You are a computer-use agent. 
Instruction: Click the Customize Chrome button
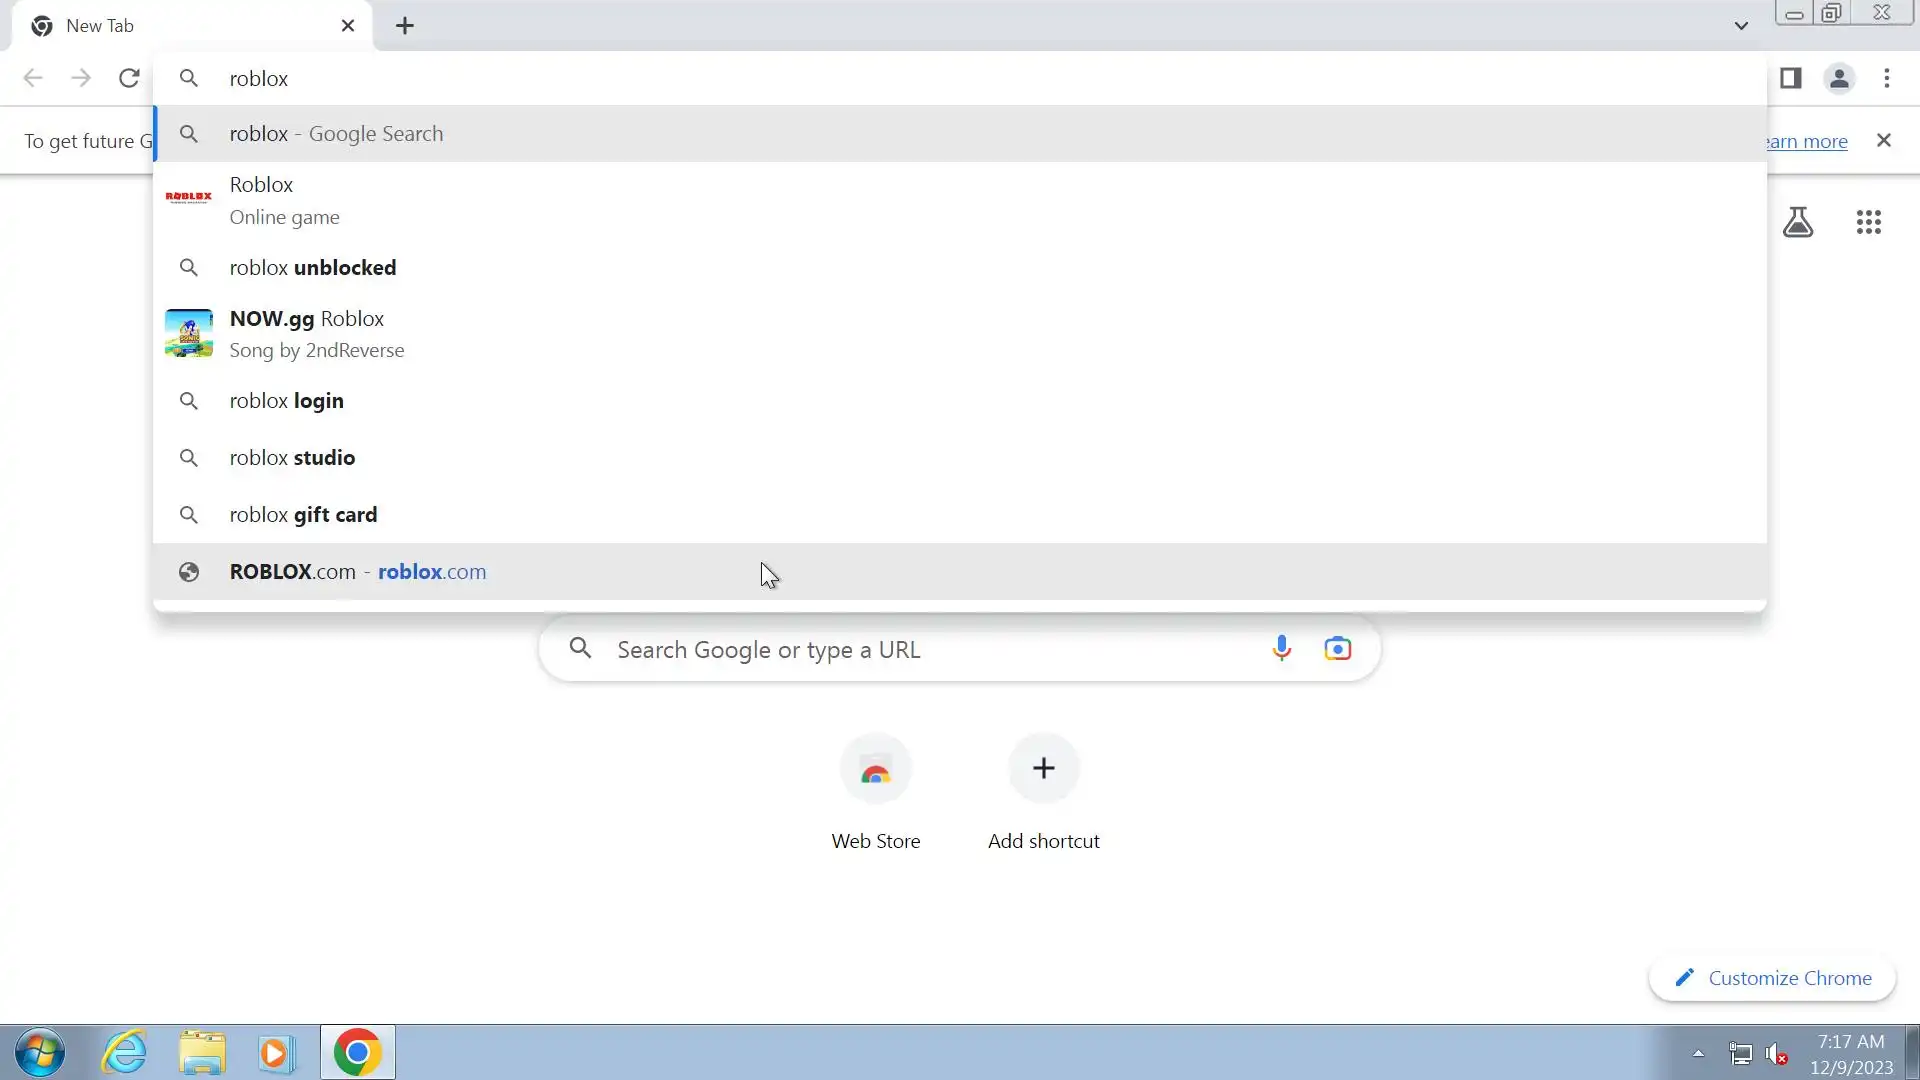click(1772, 978)
